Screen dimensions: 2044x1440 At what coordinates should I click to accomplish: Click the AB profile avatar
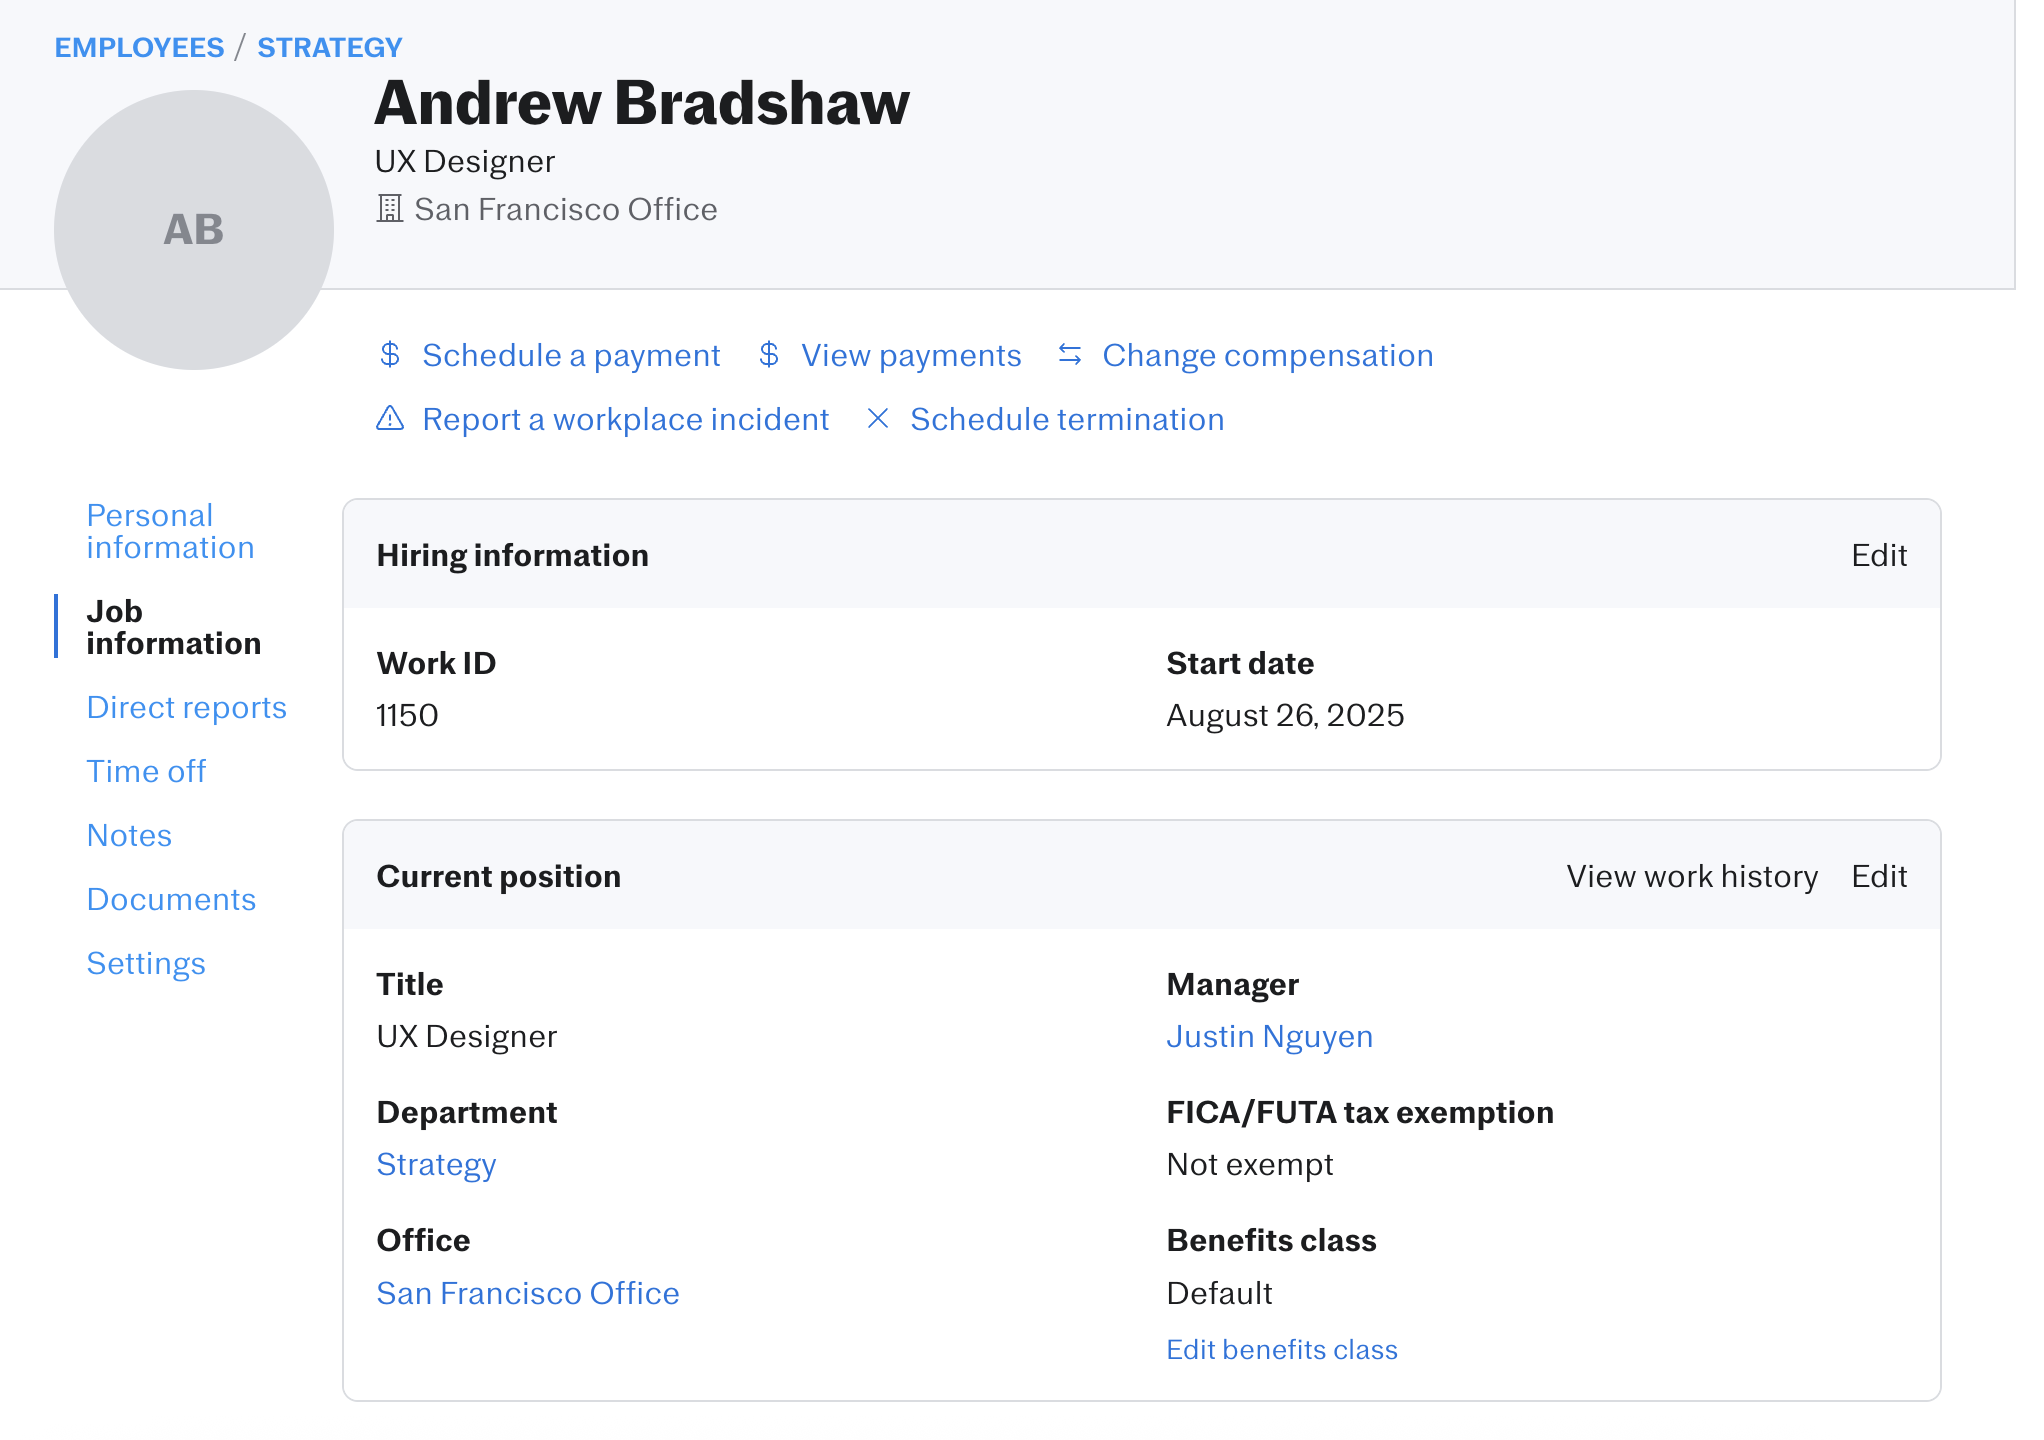point(194,230)
